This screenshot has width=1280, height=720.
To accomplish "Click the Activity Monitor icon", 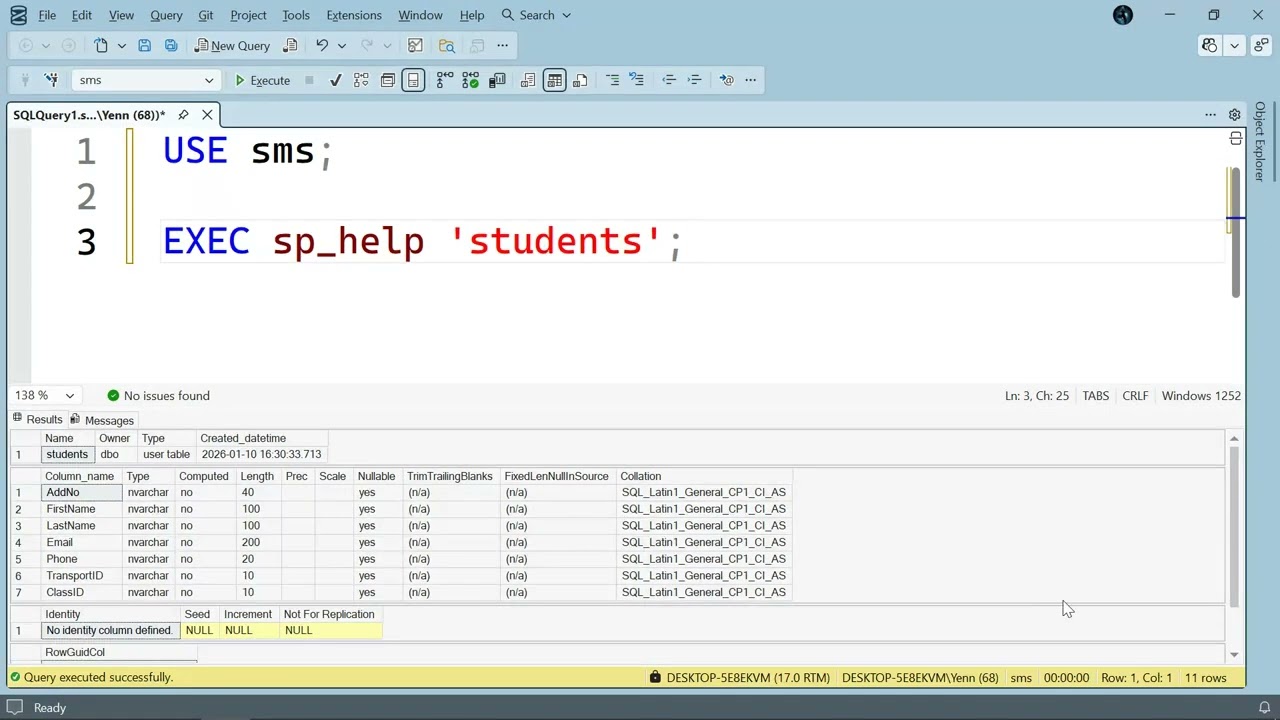I will pos(415,45).
